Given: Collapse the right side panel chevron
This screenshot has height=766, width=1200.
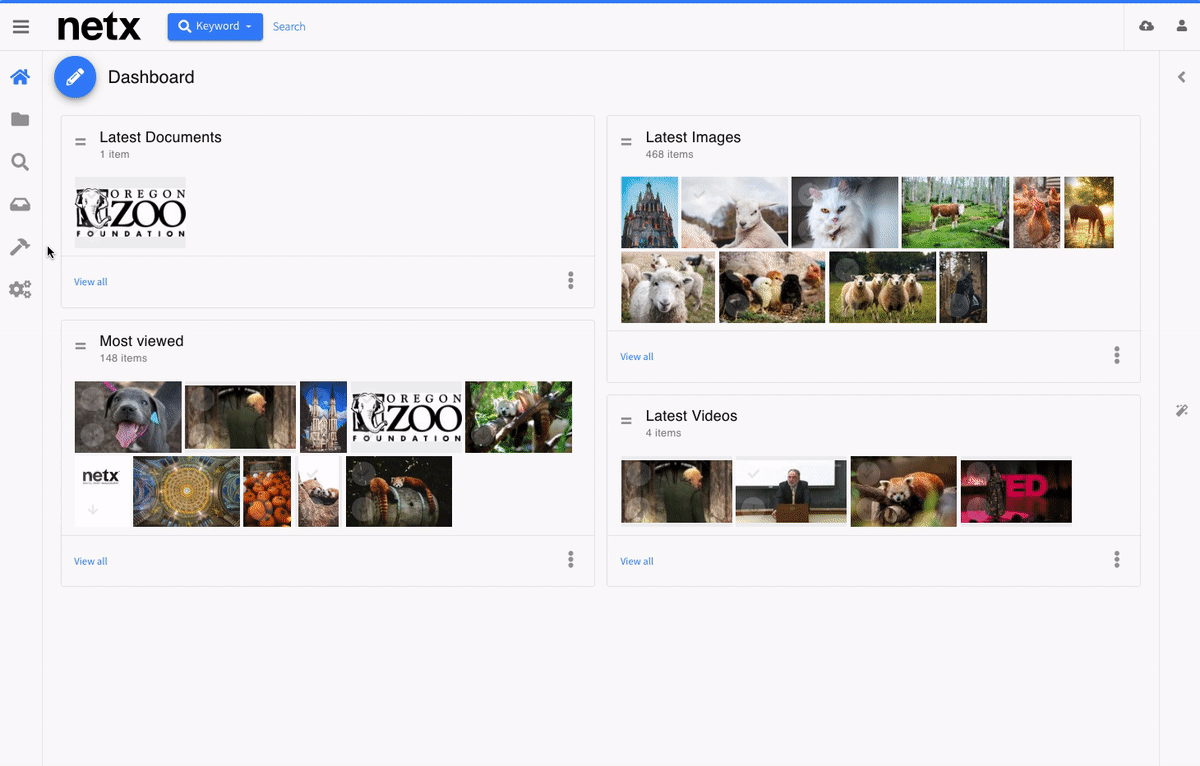Looking at the screenshot, I should point(1181,77).
